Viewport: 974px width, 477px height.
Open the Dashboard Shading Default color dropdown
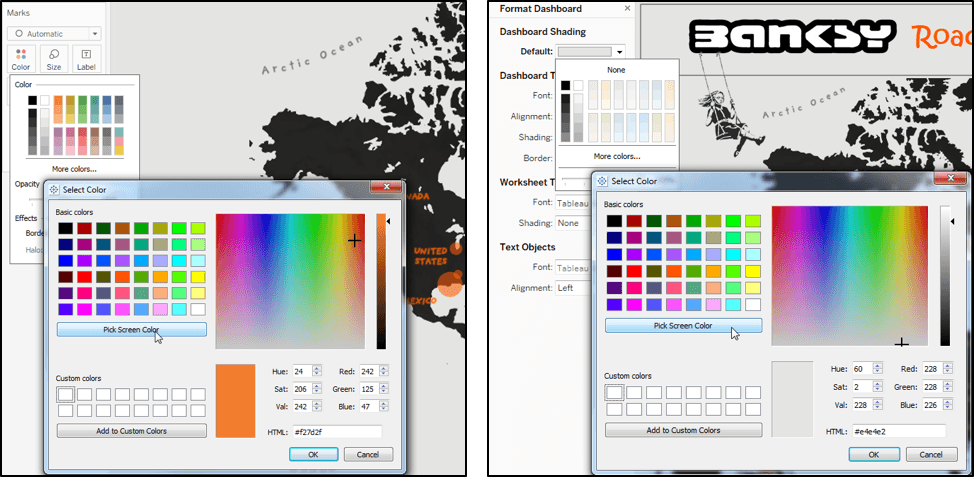pos(591,52)
